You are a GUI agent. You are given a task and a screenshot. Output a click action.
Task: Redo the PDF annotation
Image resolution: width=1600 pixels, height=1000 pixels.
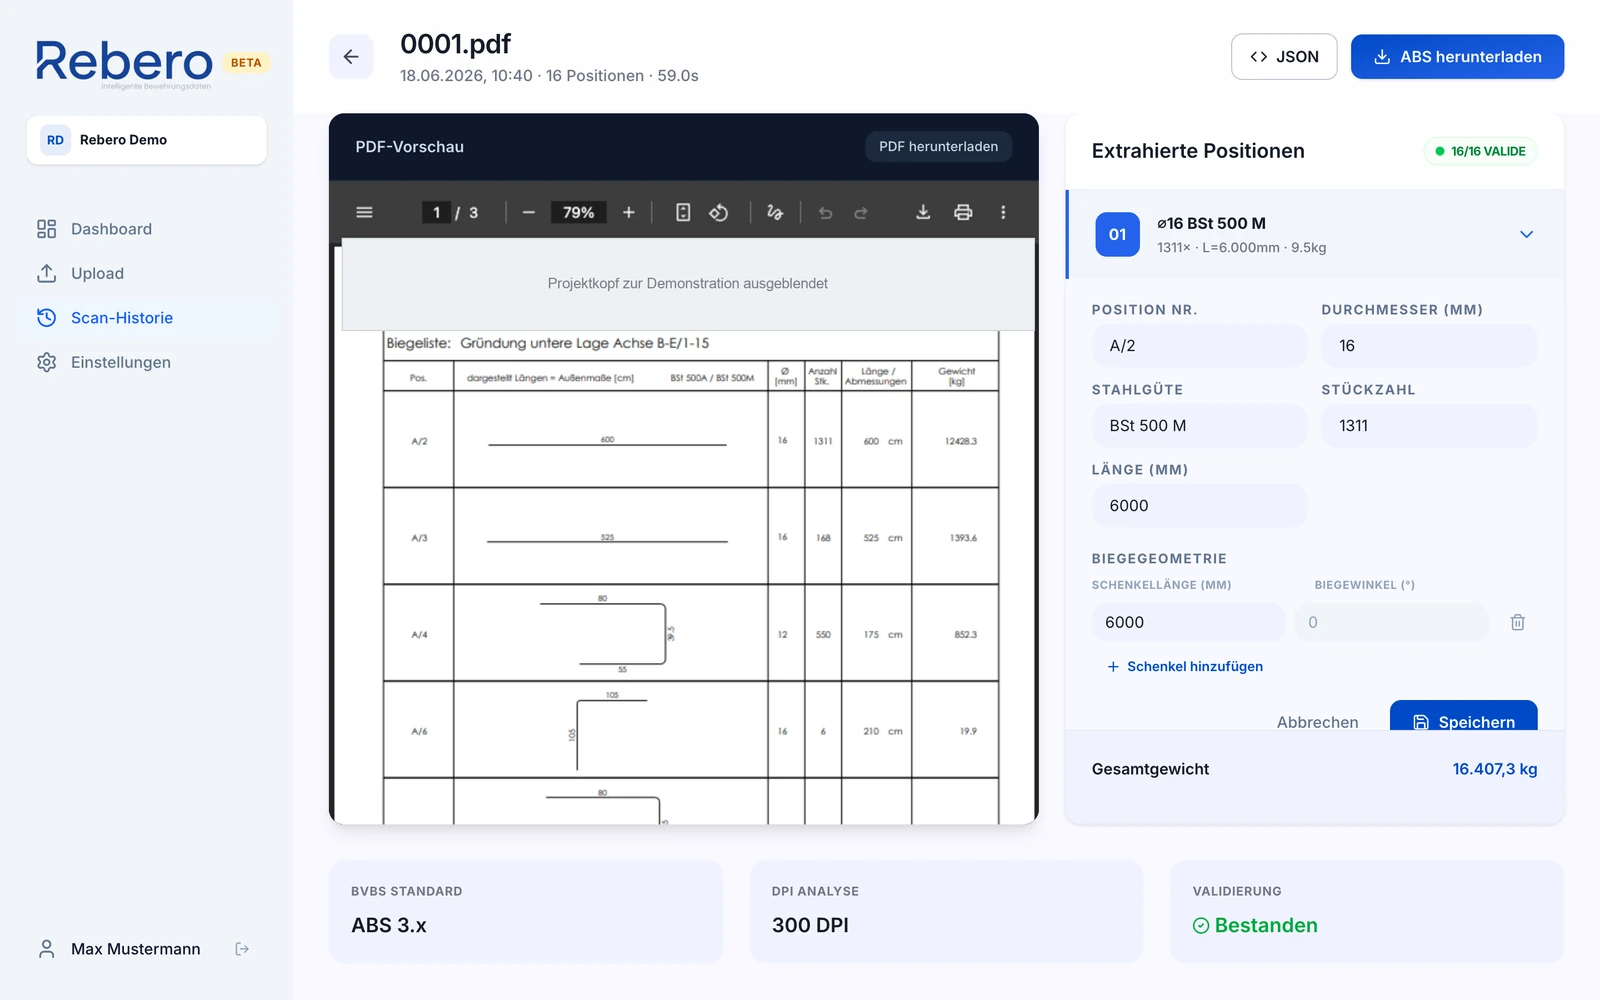pyautogui.click(x=861, y=212)
